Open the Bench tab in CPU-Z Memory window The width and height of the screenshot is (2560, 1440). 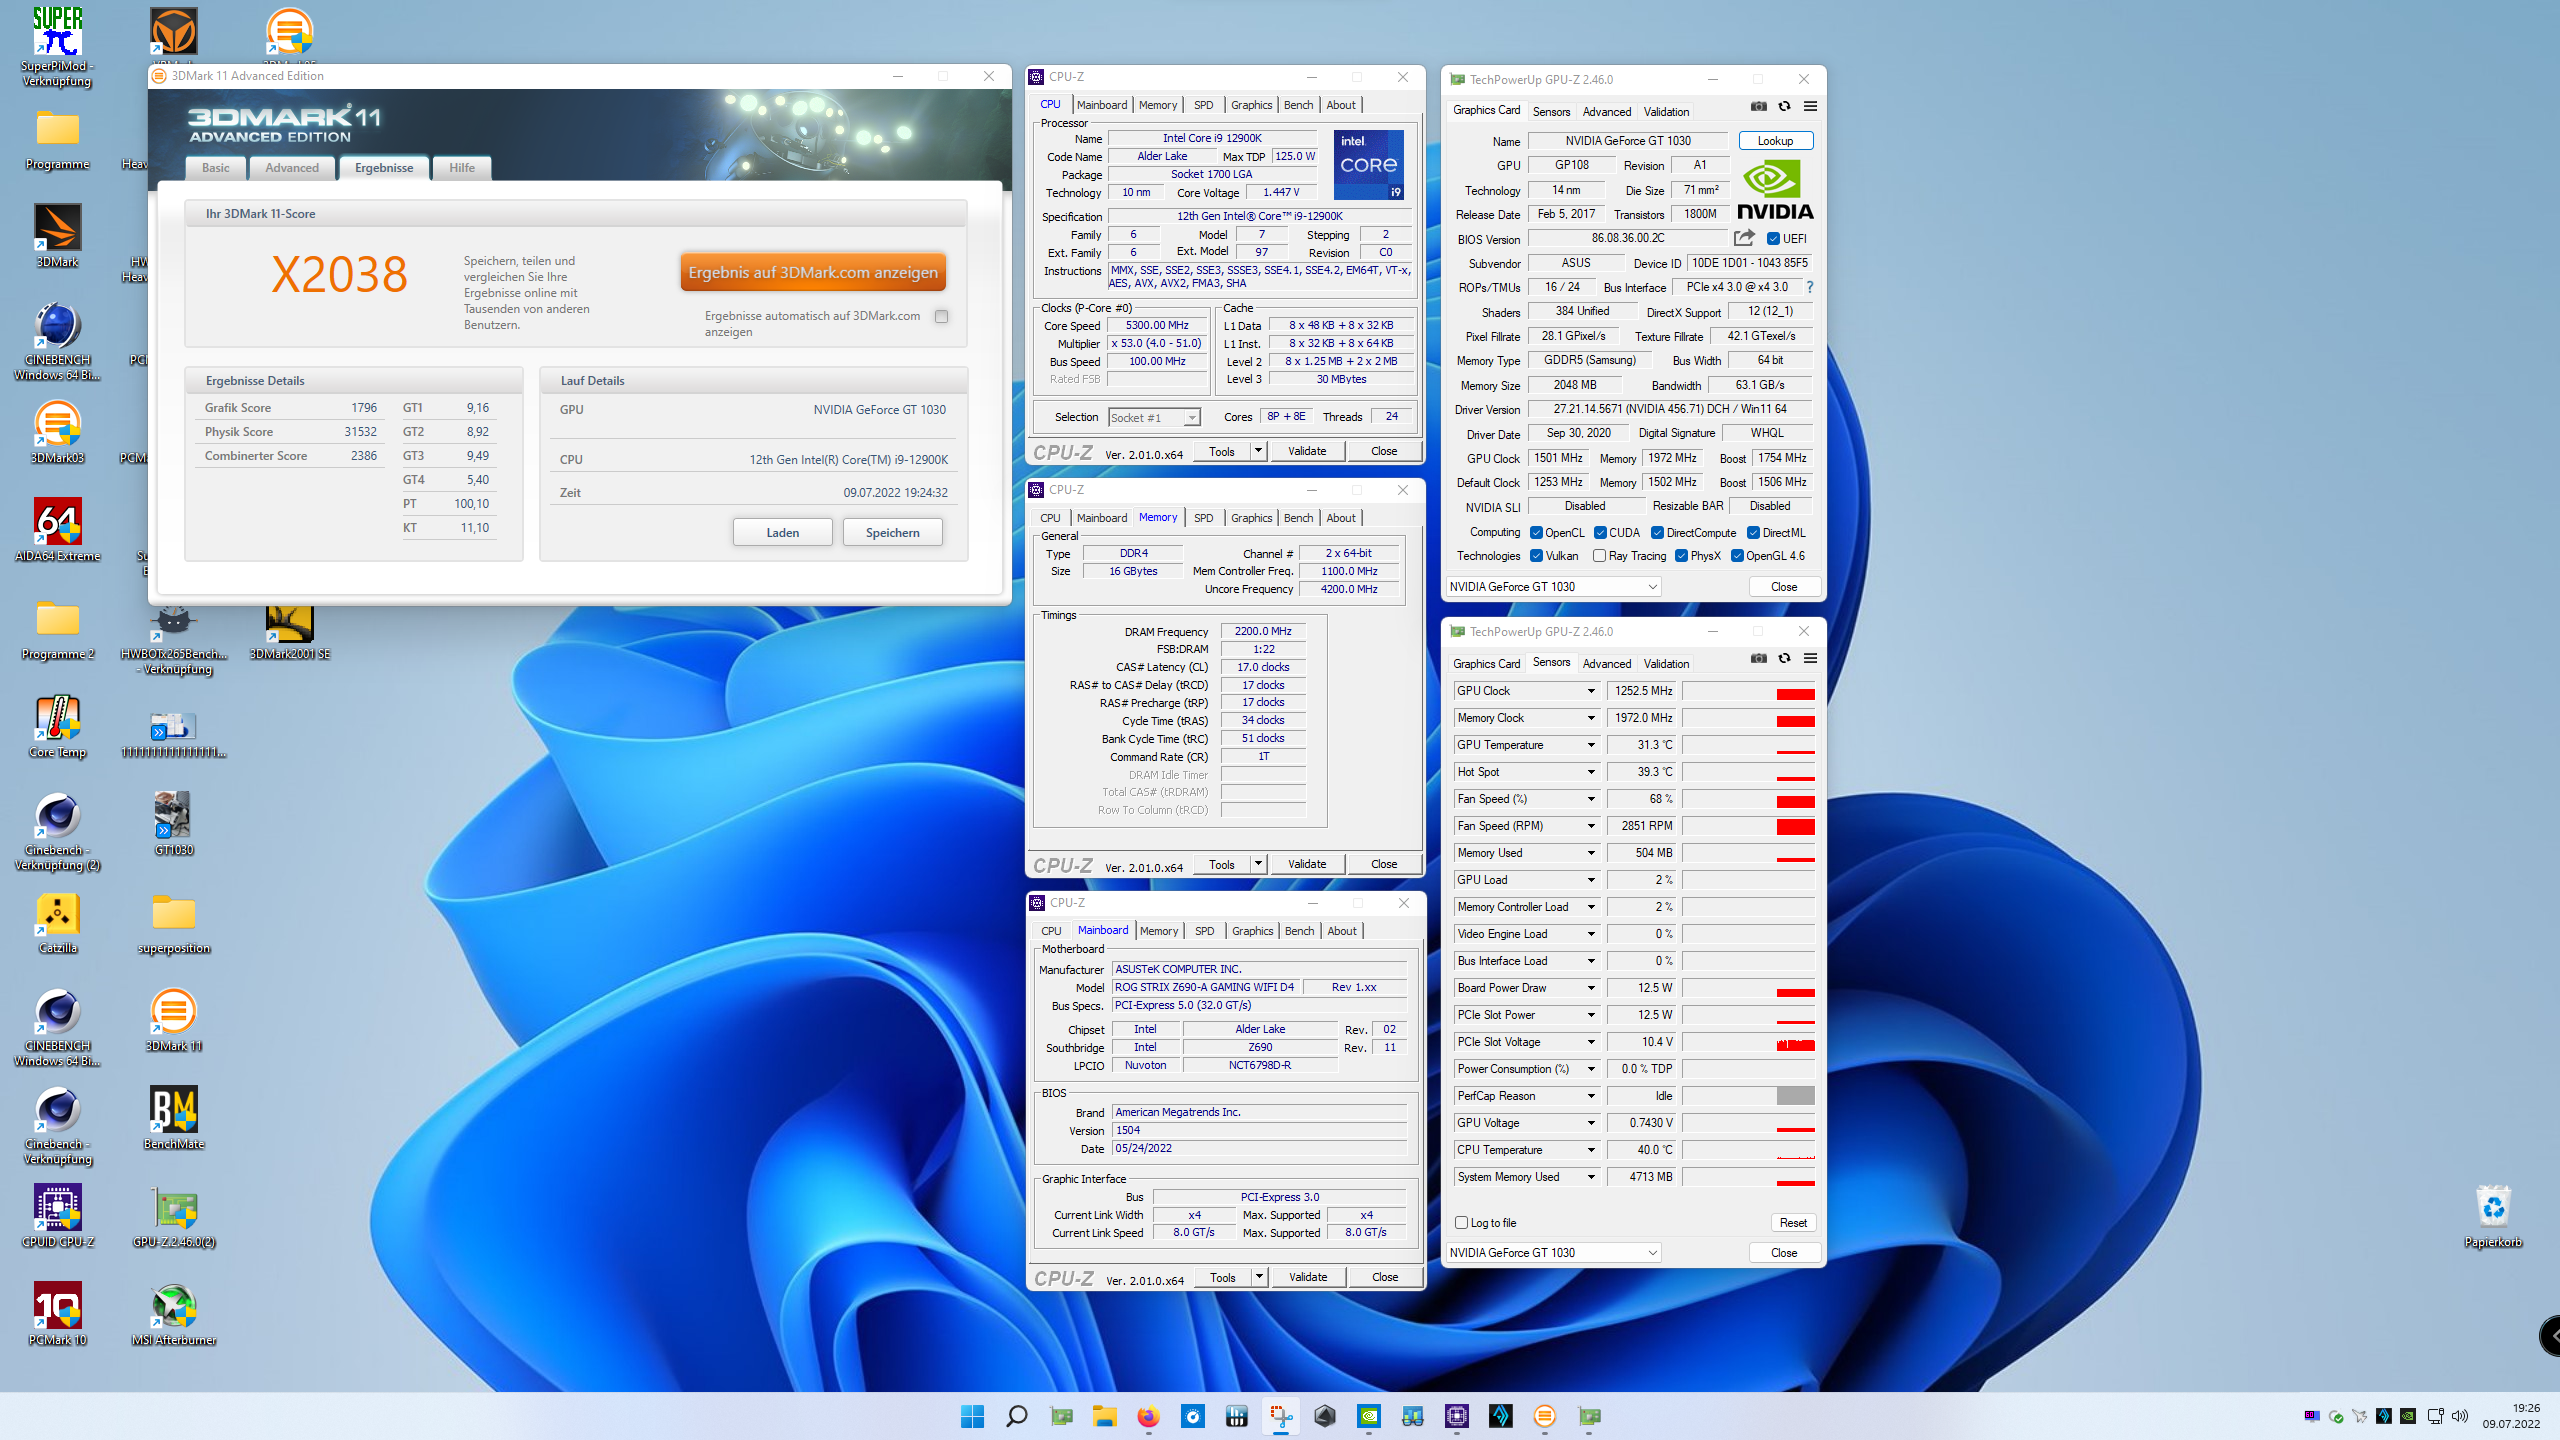[x=1298, y=518]
